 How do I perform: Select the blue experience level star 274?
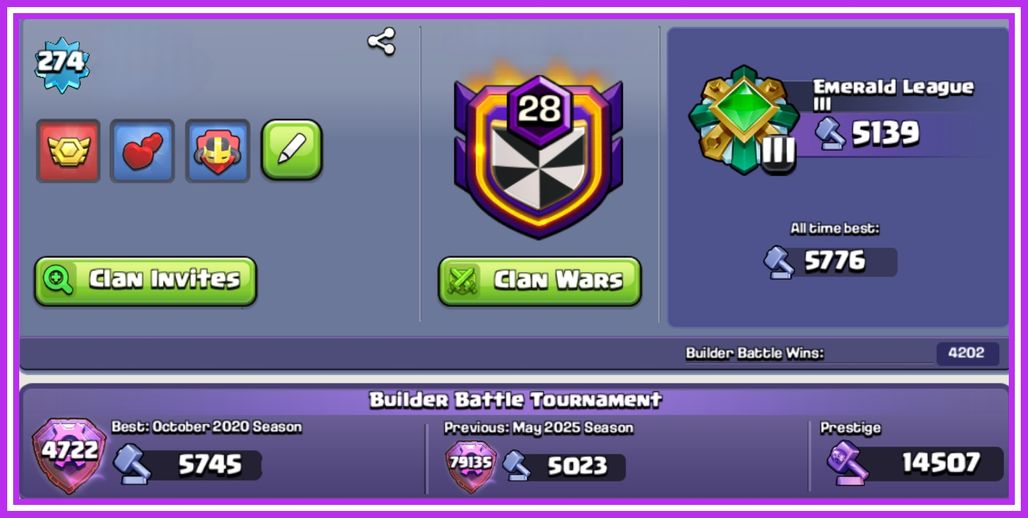click(62, 64)
